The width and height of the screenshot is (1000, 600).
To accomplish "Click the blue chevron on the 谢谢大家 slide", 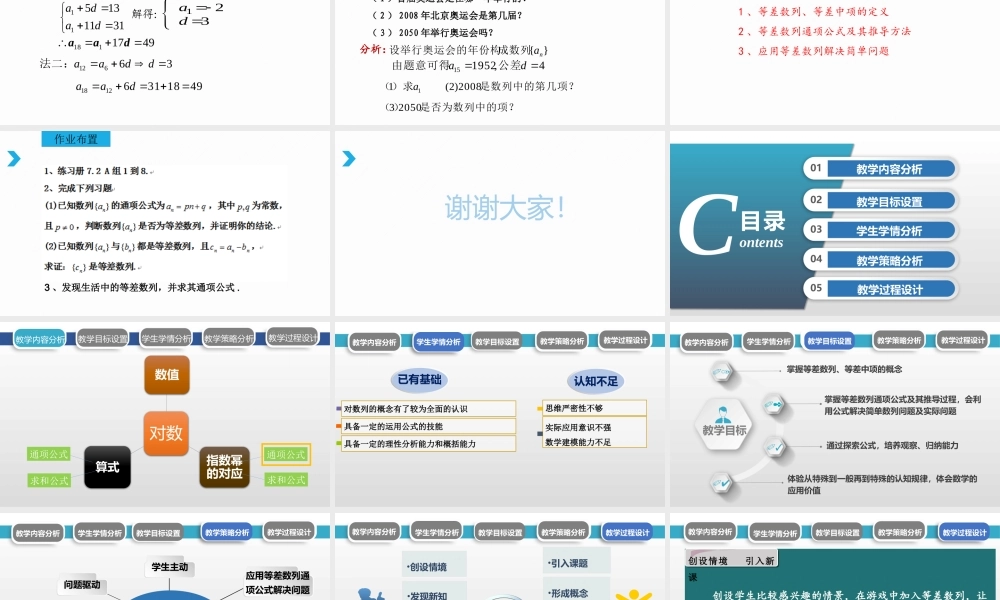I will click(x=349, y=159).
